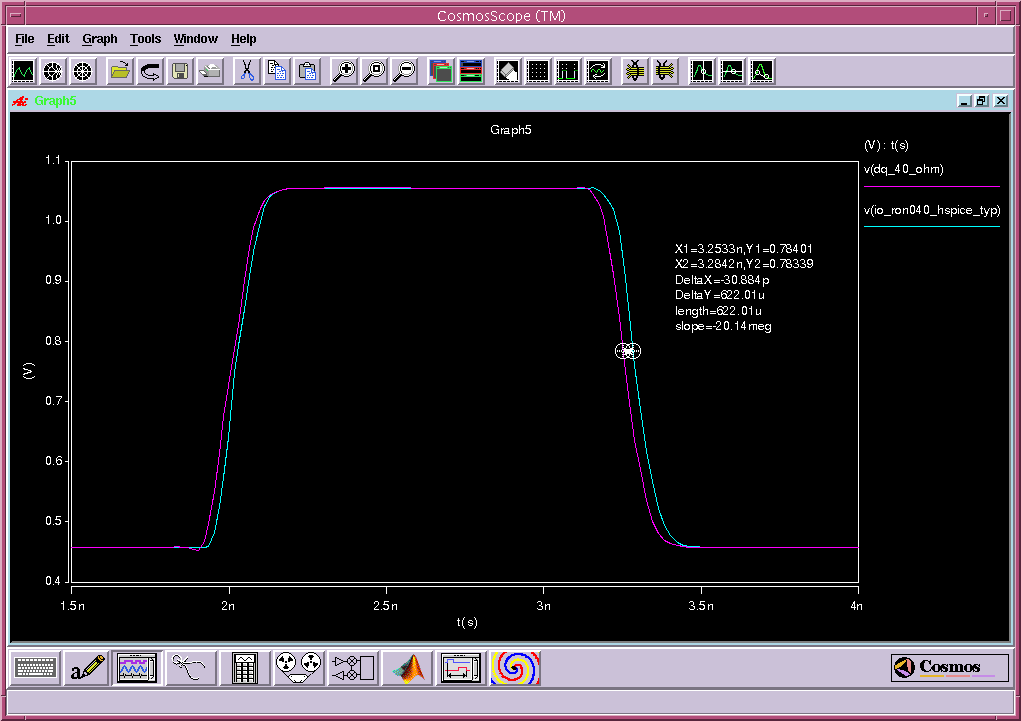Click the zoom in magnifier icon
Viewport: 1021px width, 721px height.
344,71
